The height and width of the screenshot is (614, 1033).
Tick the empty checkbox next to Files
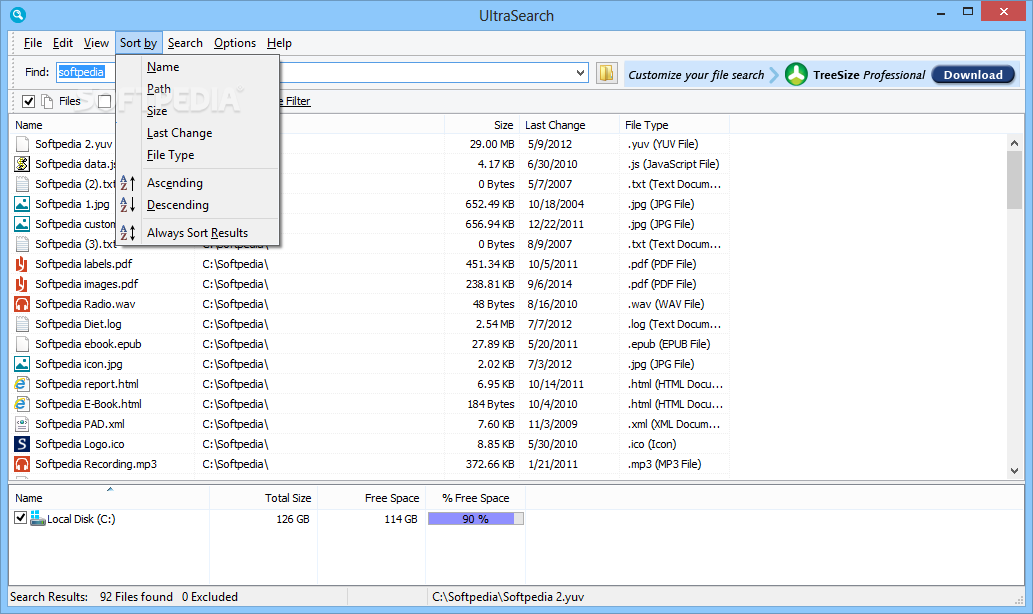coord(104,101)
